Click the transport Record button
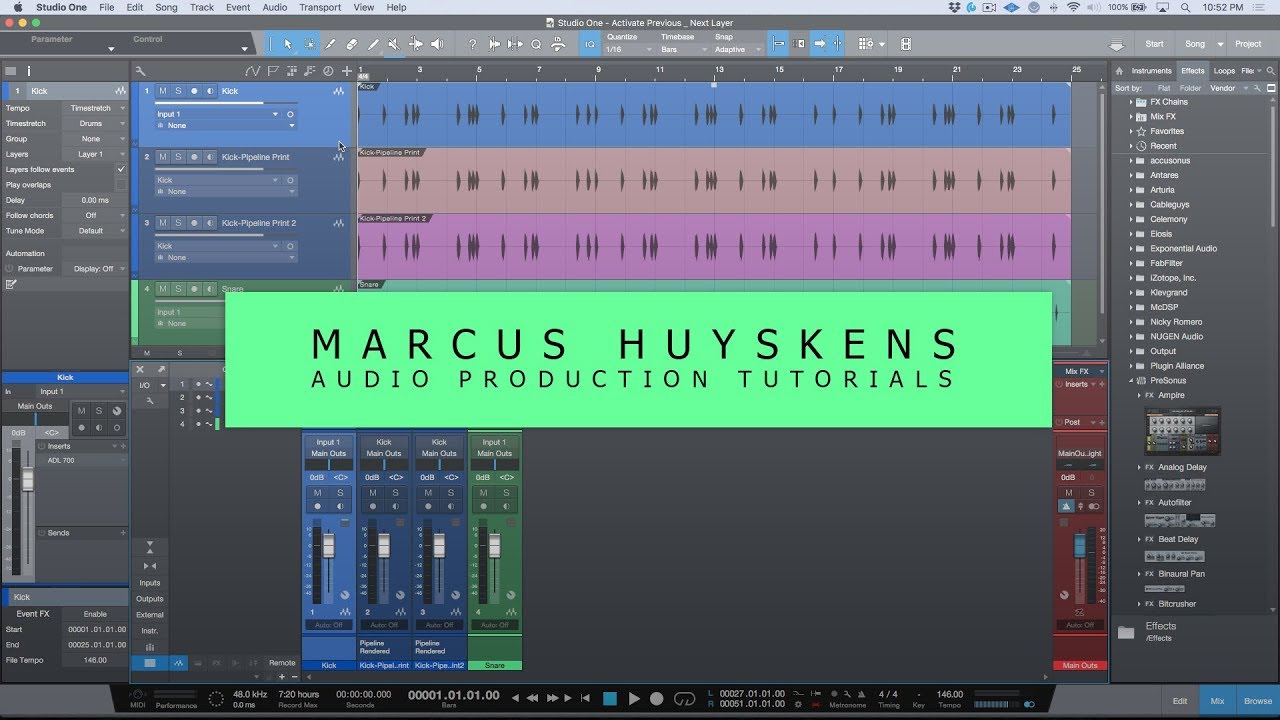This screenshot has width=1280, height=720. [657, 699]
